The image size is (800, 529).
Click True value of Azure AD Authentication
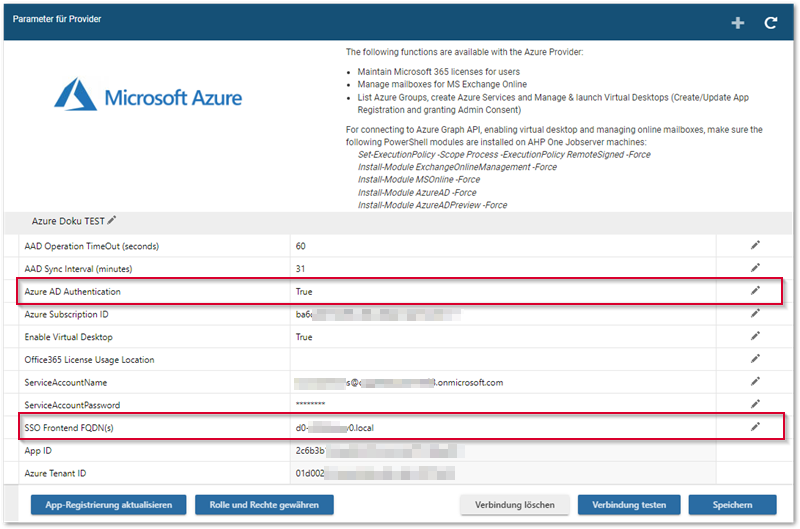(x=304, y=292)
